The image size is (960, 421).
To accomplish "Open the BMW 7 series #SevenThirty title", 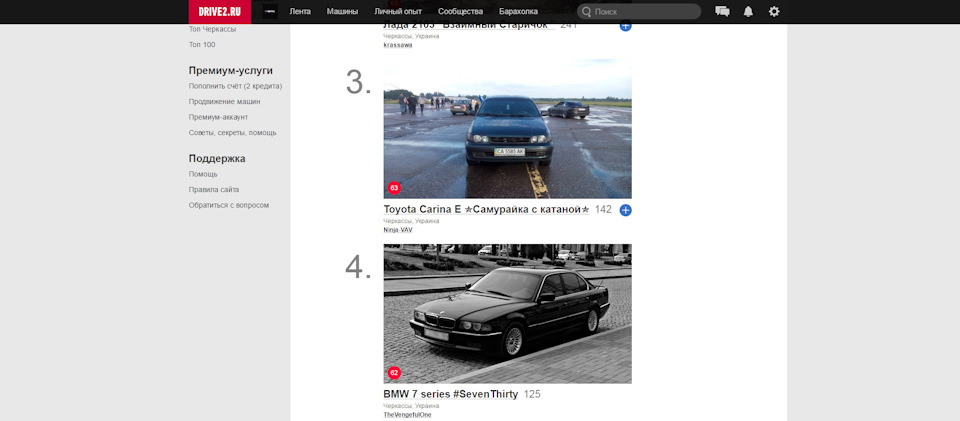I will [451, 394].
